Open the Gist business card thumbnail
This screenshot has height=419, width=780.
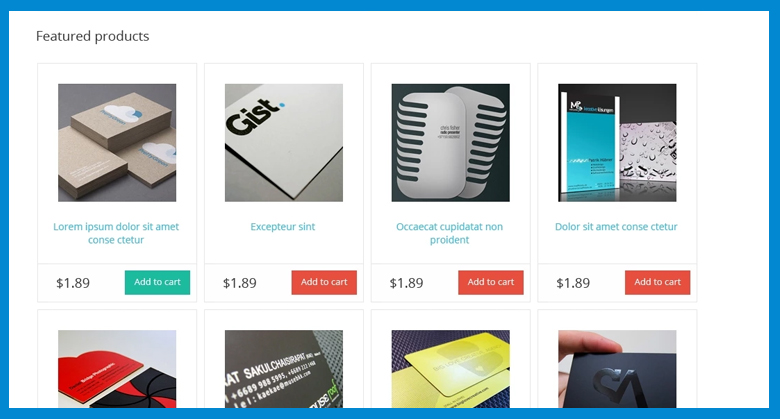[284, 142]
